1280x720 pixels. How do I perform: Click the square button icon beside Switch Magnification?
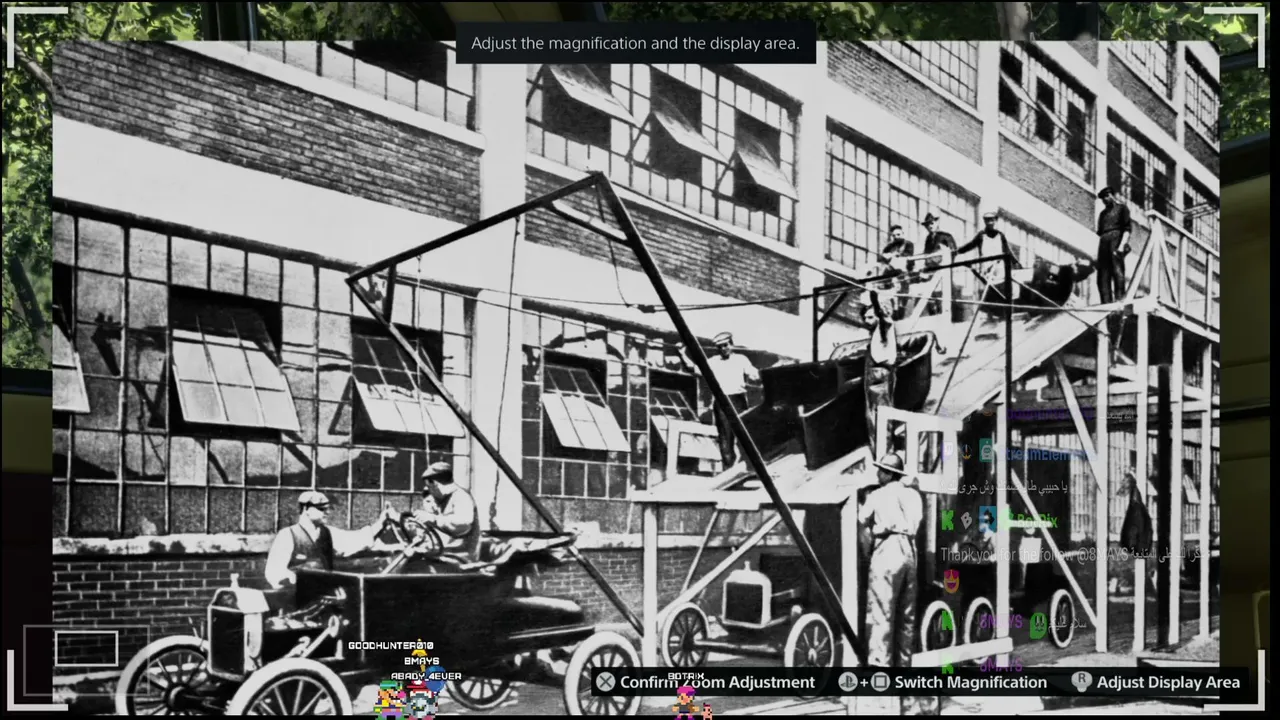pyautogui.click(x=880, y=682)
